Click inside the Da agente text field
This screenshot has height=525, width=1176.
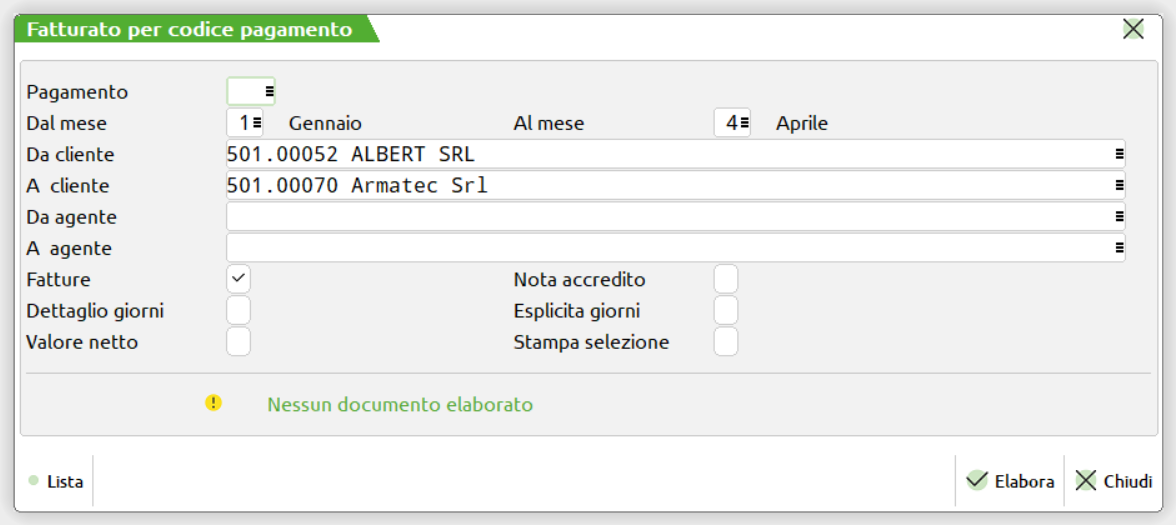660,217
